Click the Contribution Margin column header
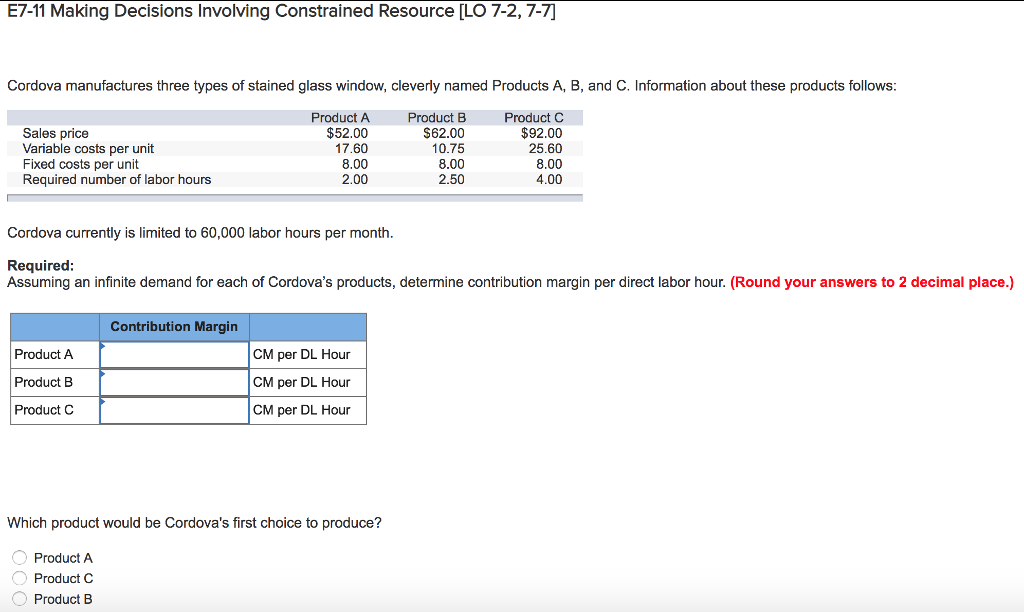This screenshot has height=612, width=1024. point(174,326)
